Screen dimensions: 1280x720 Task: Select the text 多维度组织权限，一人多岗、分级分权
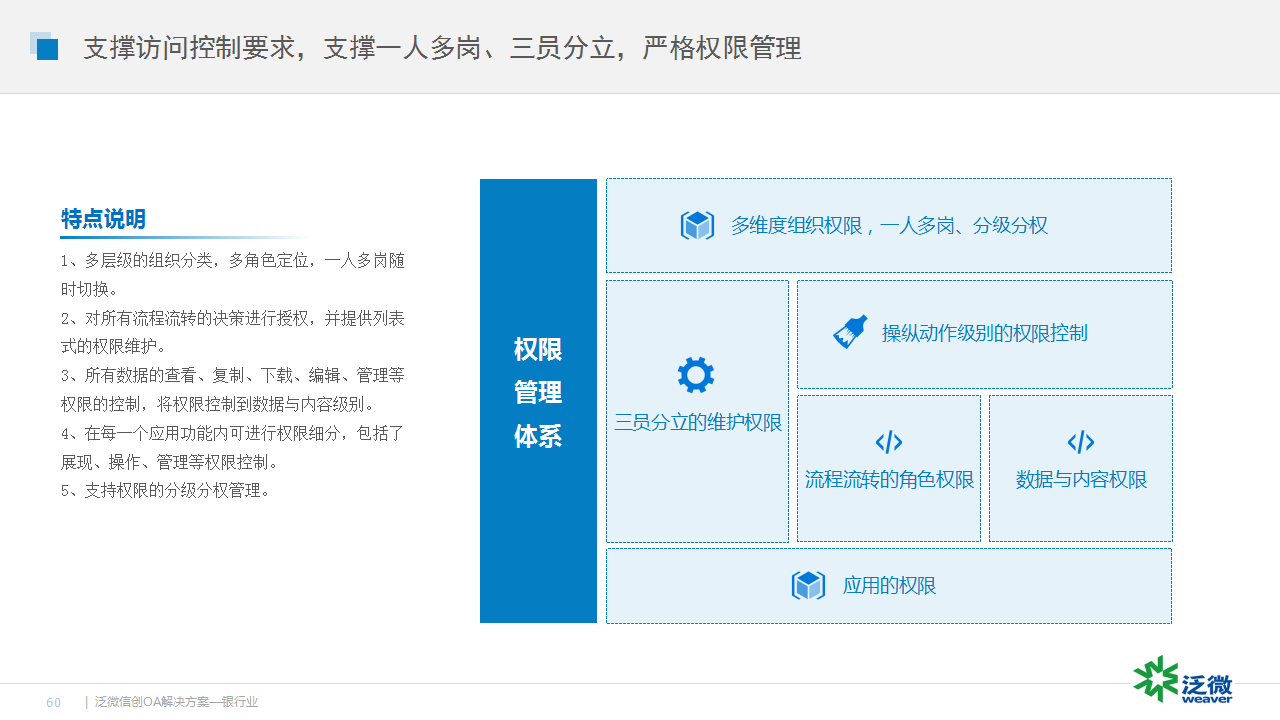pyautogui.click(x=889, y=226)
